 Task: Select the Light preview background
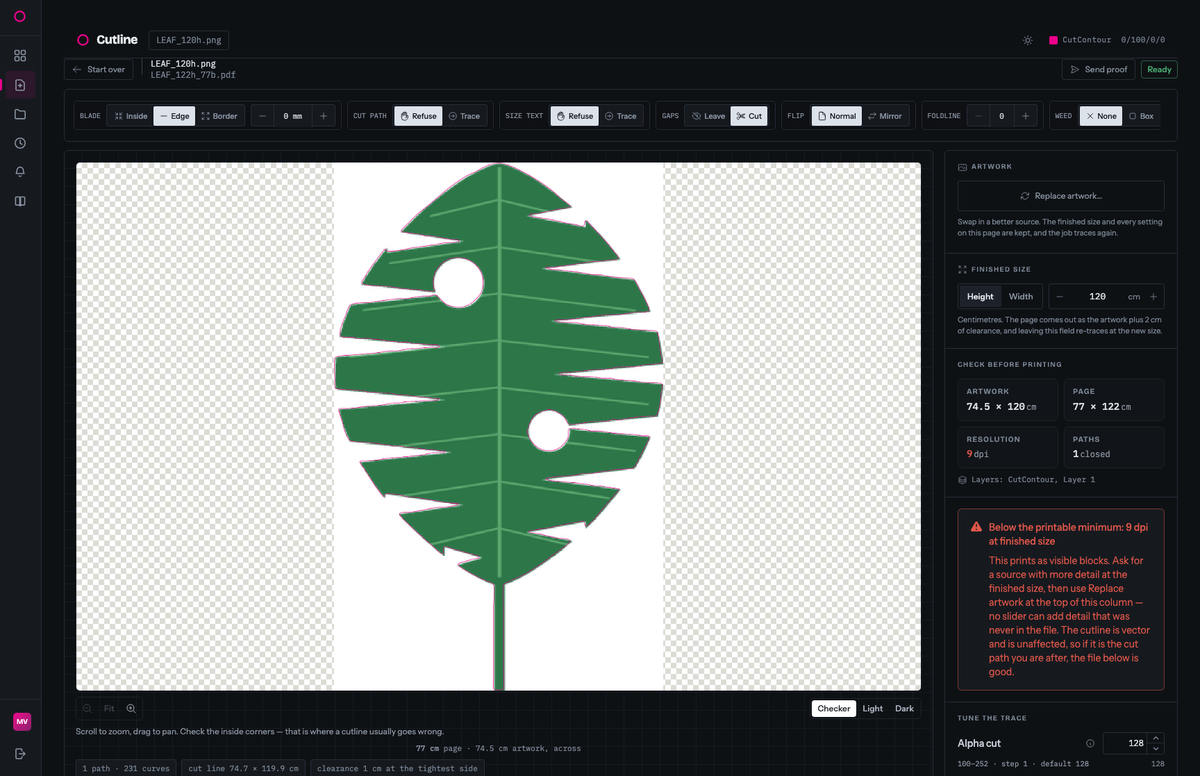(873, 708)
